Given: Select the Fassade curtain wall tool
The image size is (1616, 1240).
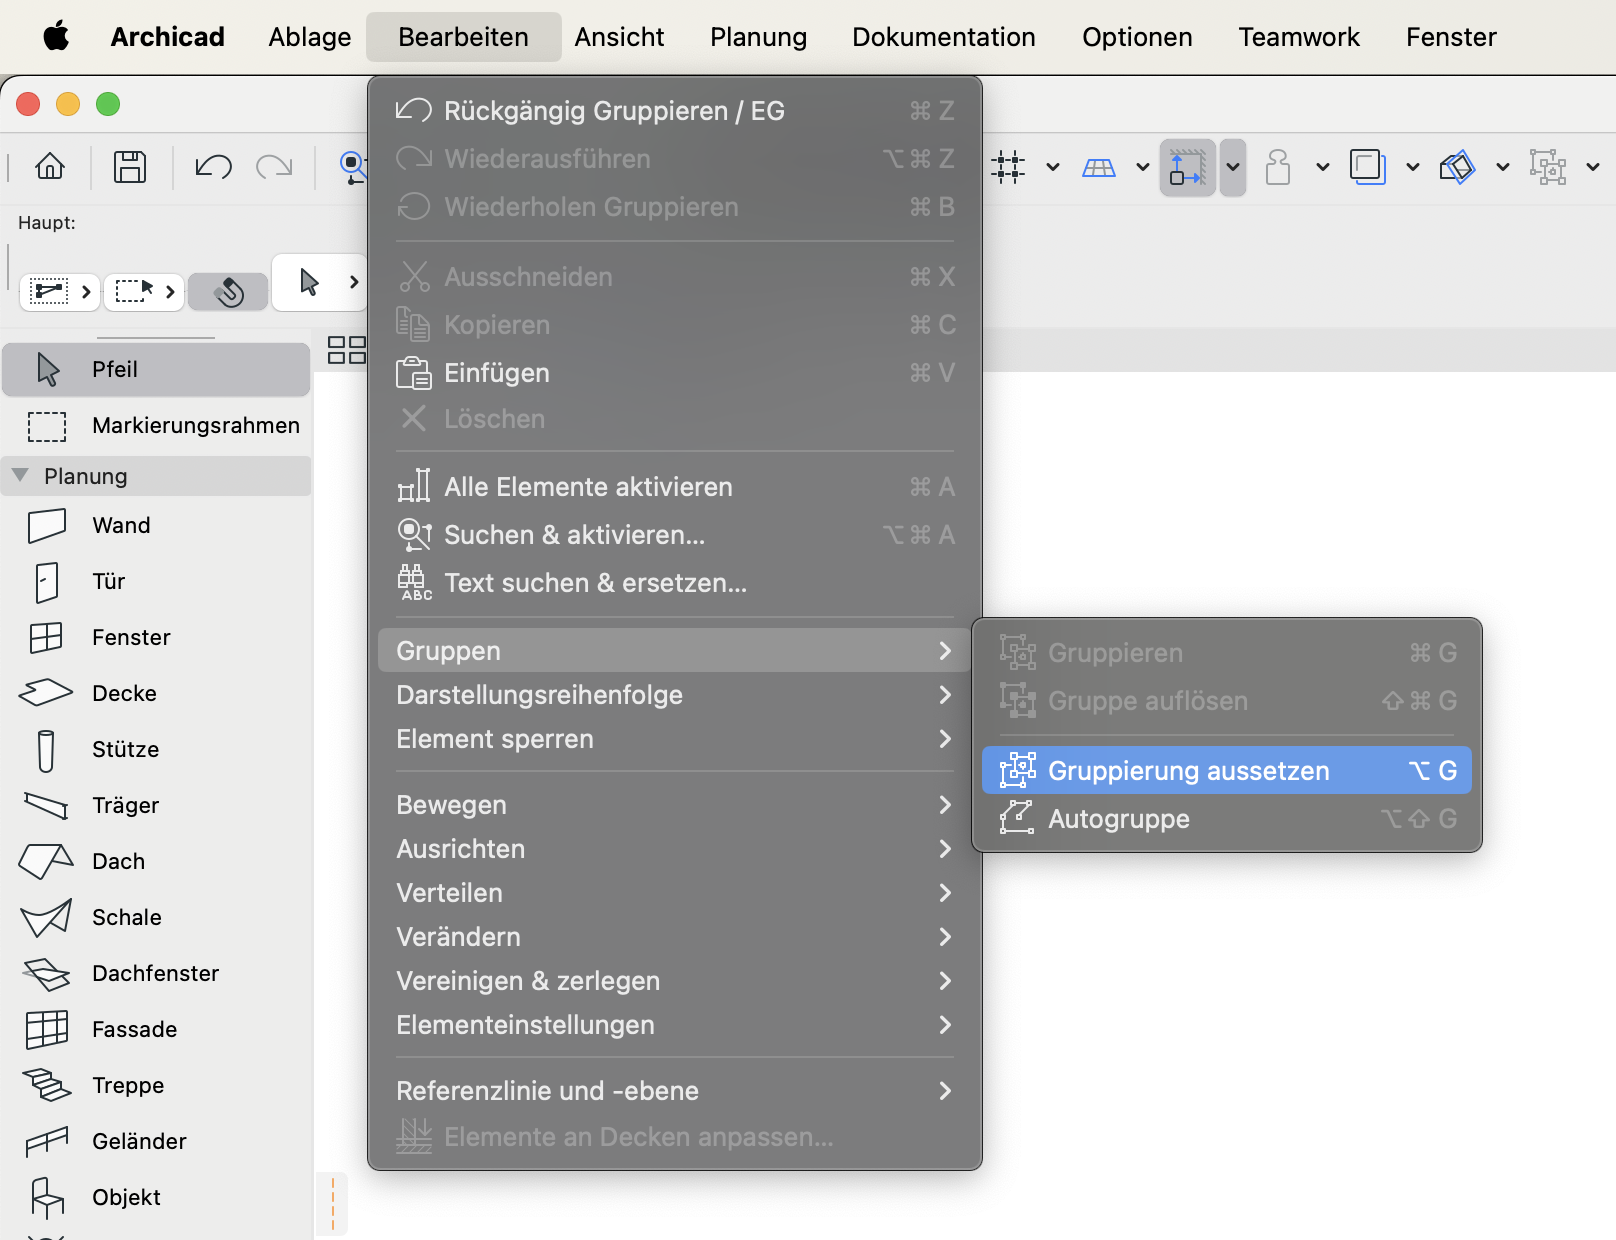Looking at the screenshot, I should tap(156, 1029).
